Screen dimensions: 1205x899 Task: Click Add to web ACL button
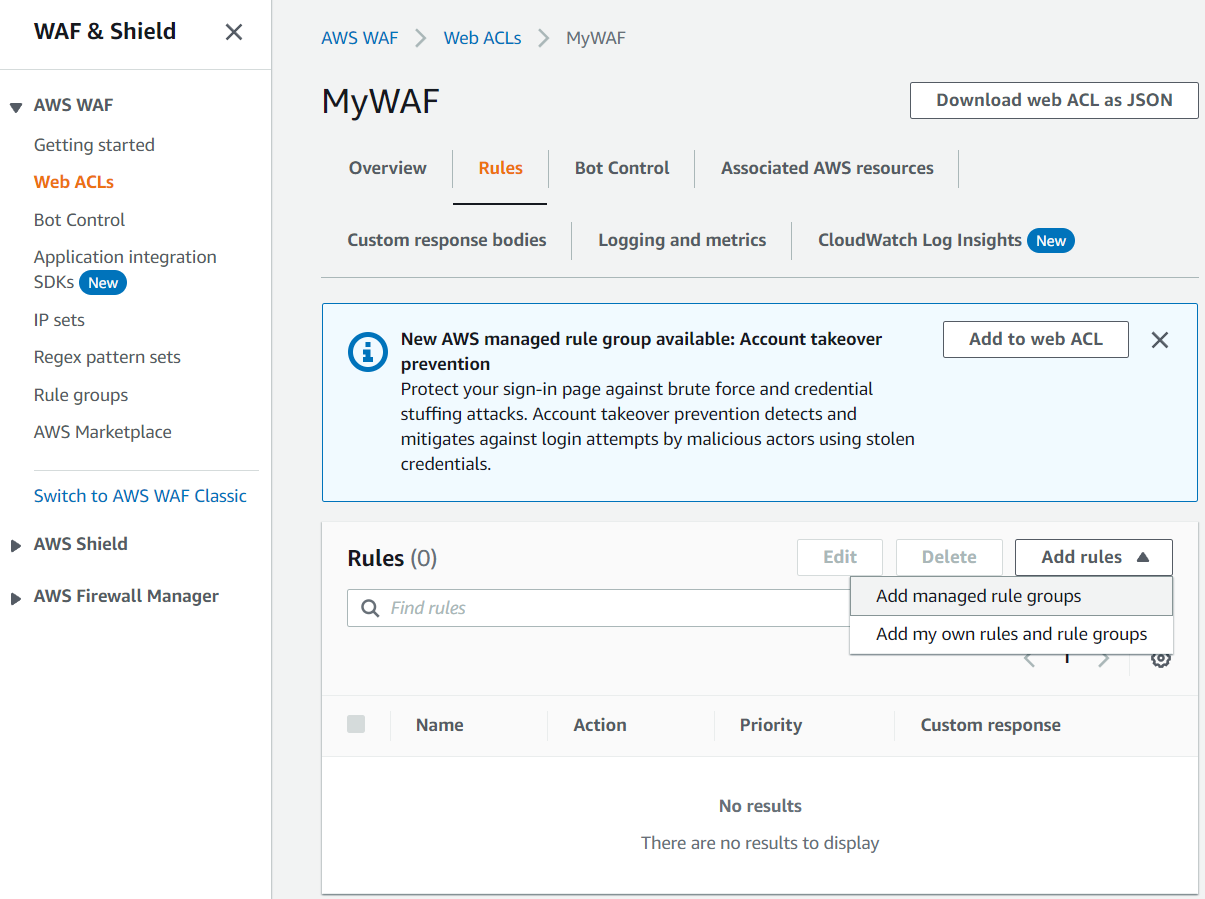[x=1036, y=339]
